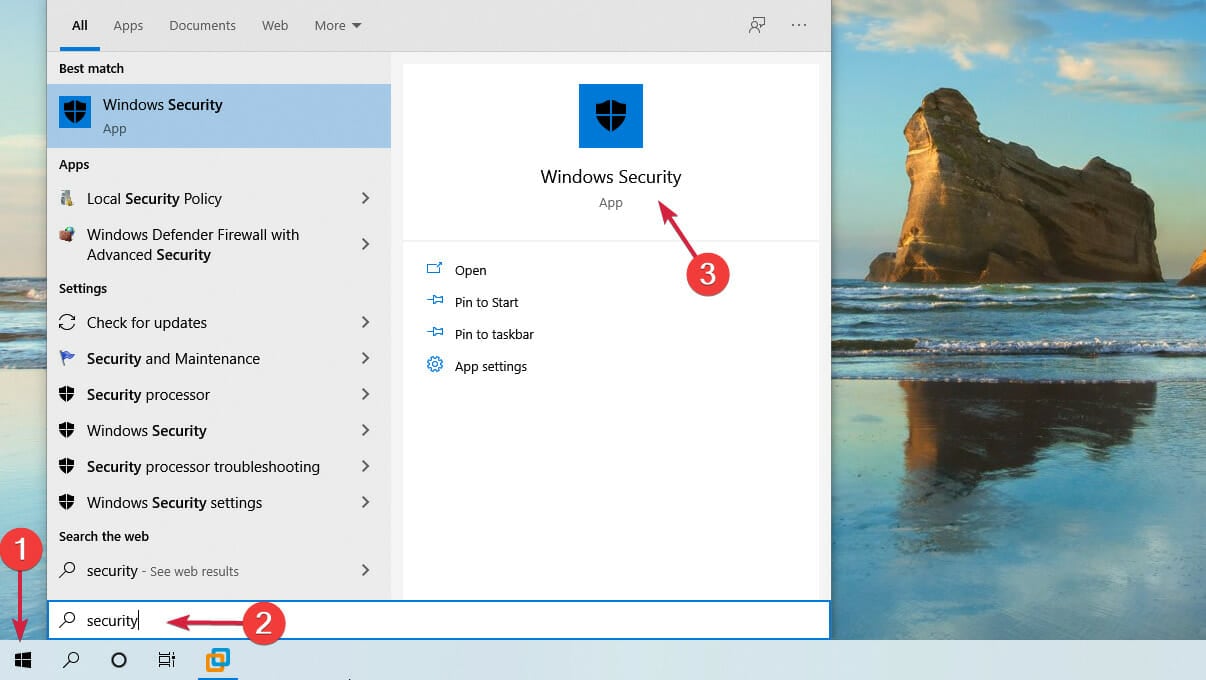Click the Security and Maintenance flag icon
The width and height of the screenshot is (1206, 680).
(67, 358)
